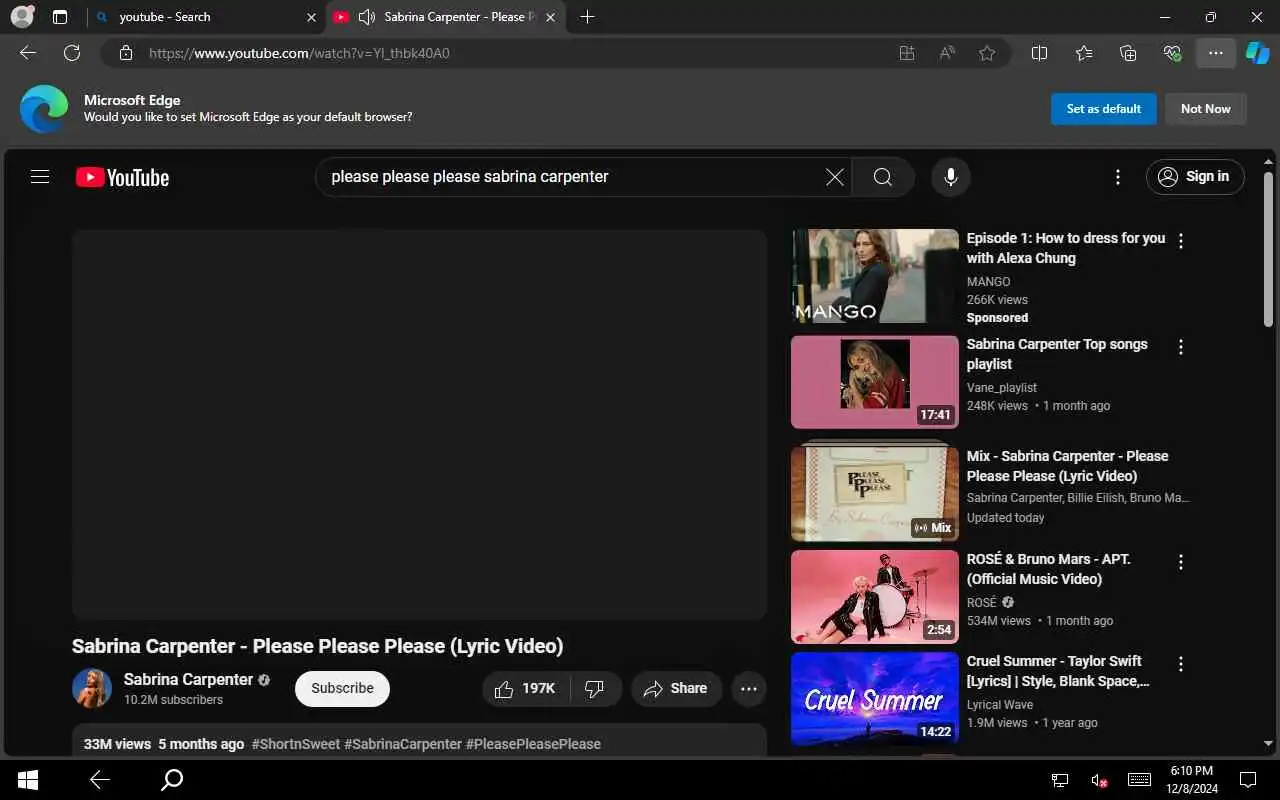Image resolution: width=1280 pixels, height=800 pixels.
Task: Open more actions menu beside Share
Action: [749, 688]
